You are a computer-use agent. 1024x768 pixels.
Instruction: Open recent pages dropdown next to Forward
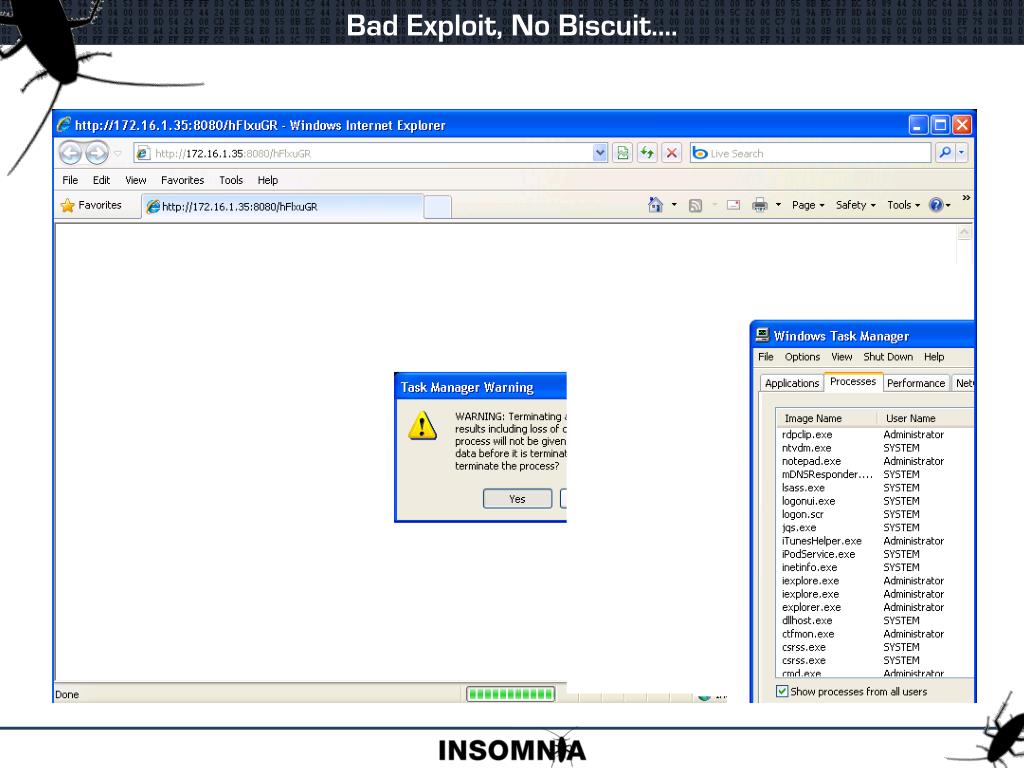[118, 153]
